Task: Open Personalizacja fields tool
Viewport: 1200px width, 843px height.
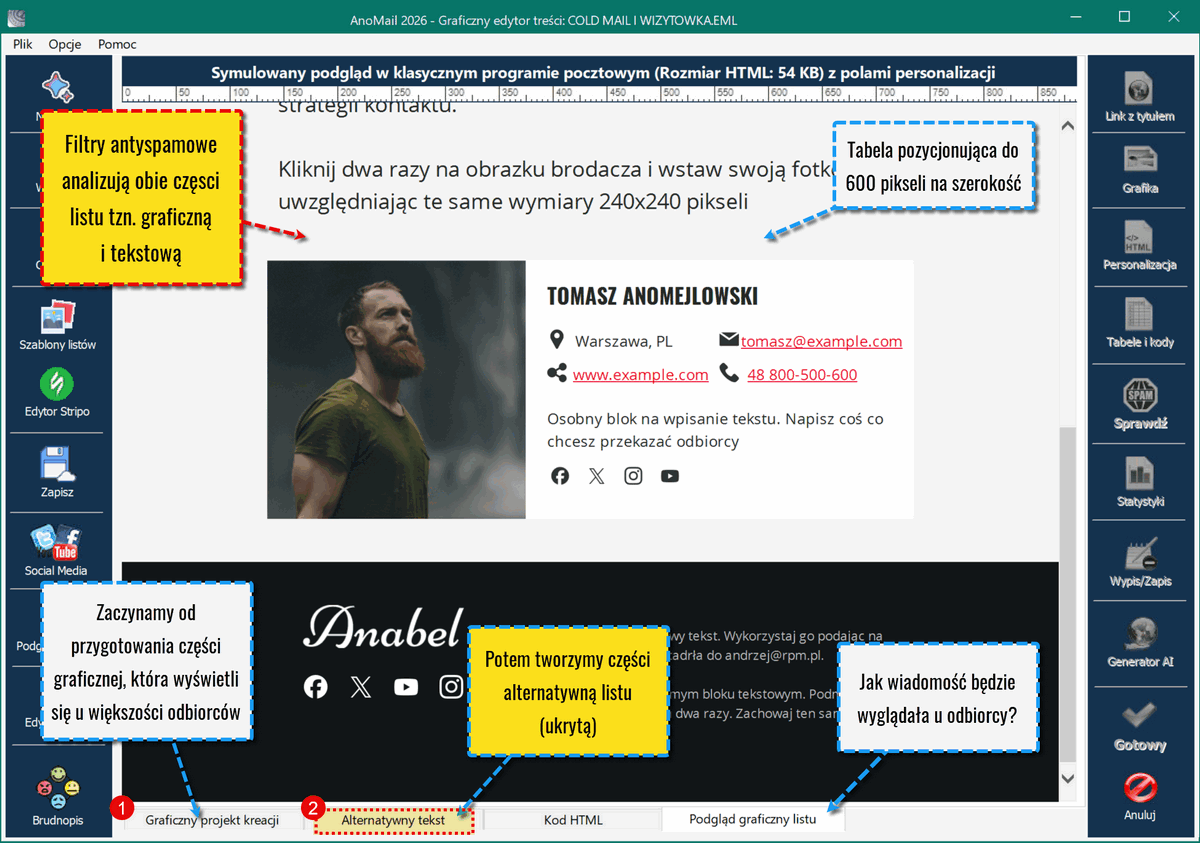Action: [1139, 246]
